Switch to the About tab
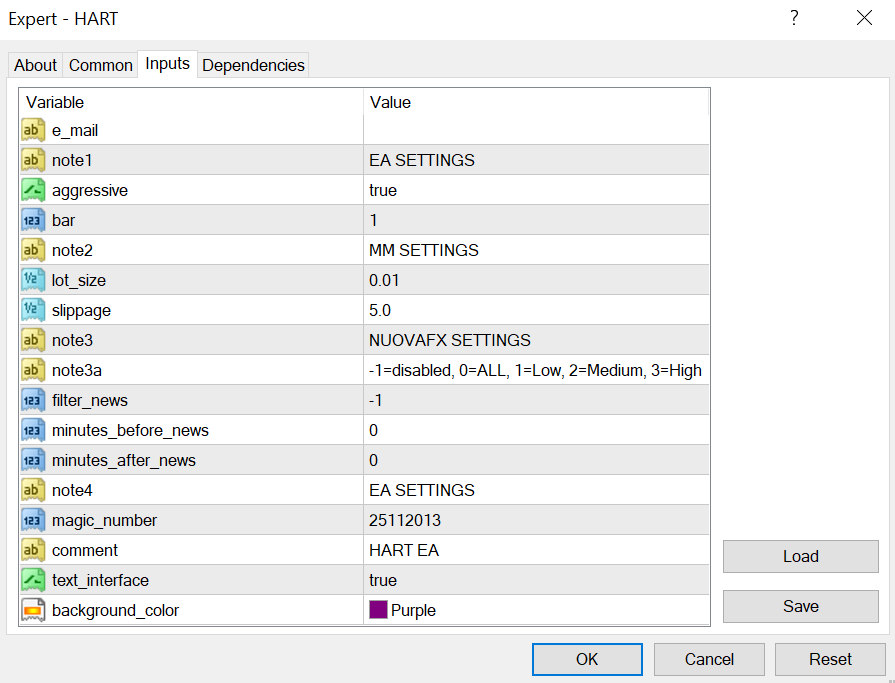Image resolution: width=895 pixels, height=683 pixels. 35,65
